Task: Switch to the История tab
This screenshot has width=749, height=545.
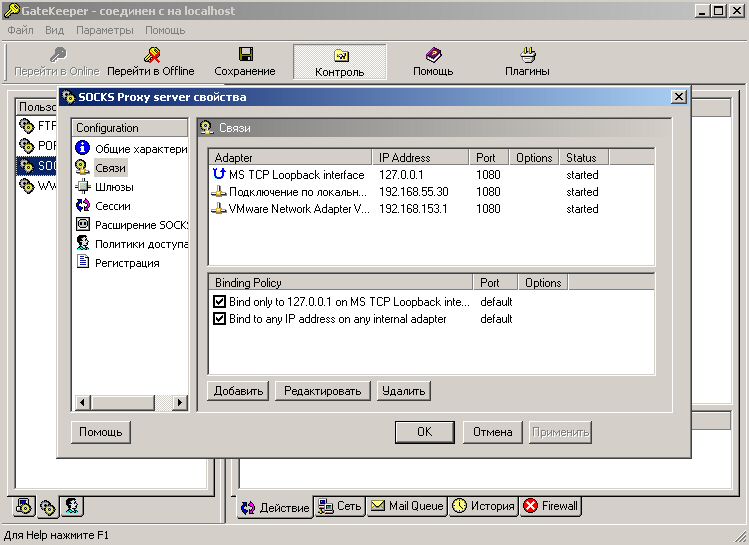Action: [x=483, y=506]
